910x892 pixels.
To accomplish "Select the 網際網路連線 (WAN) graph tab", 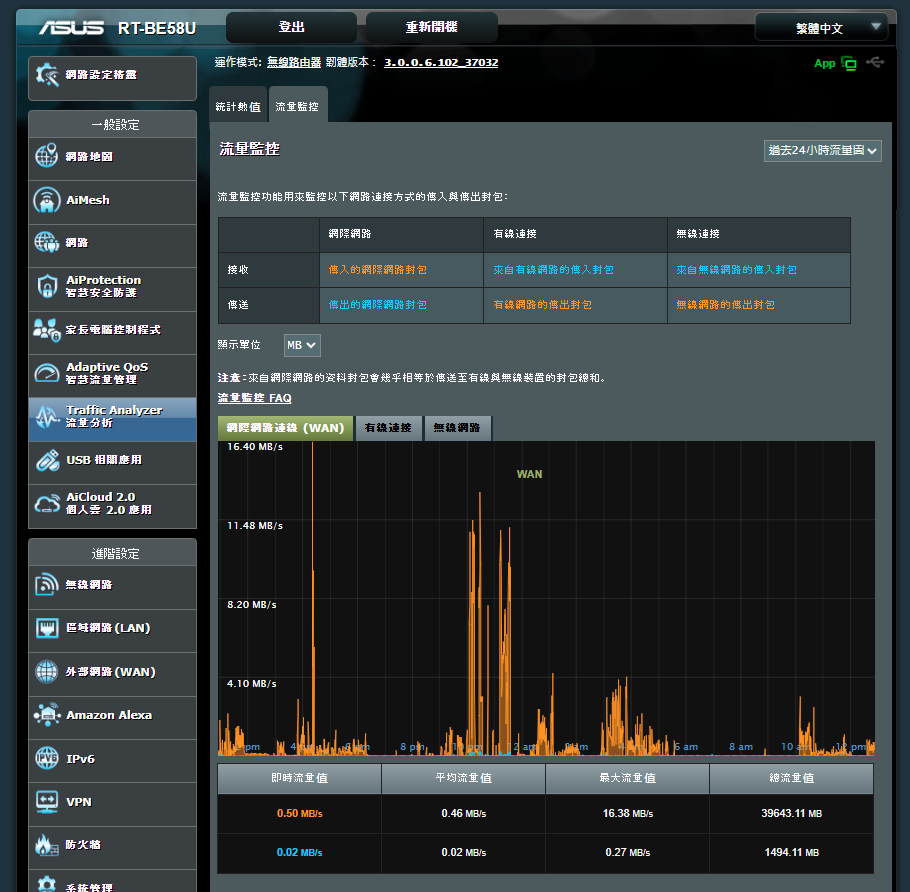I will [x=285, y=428].
